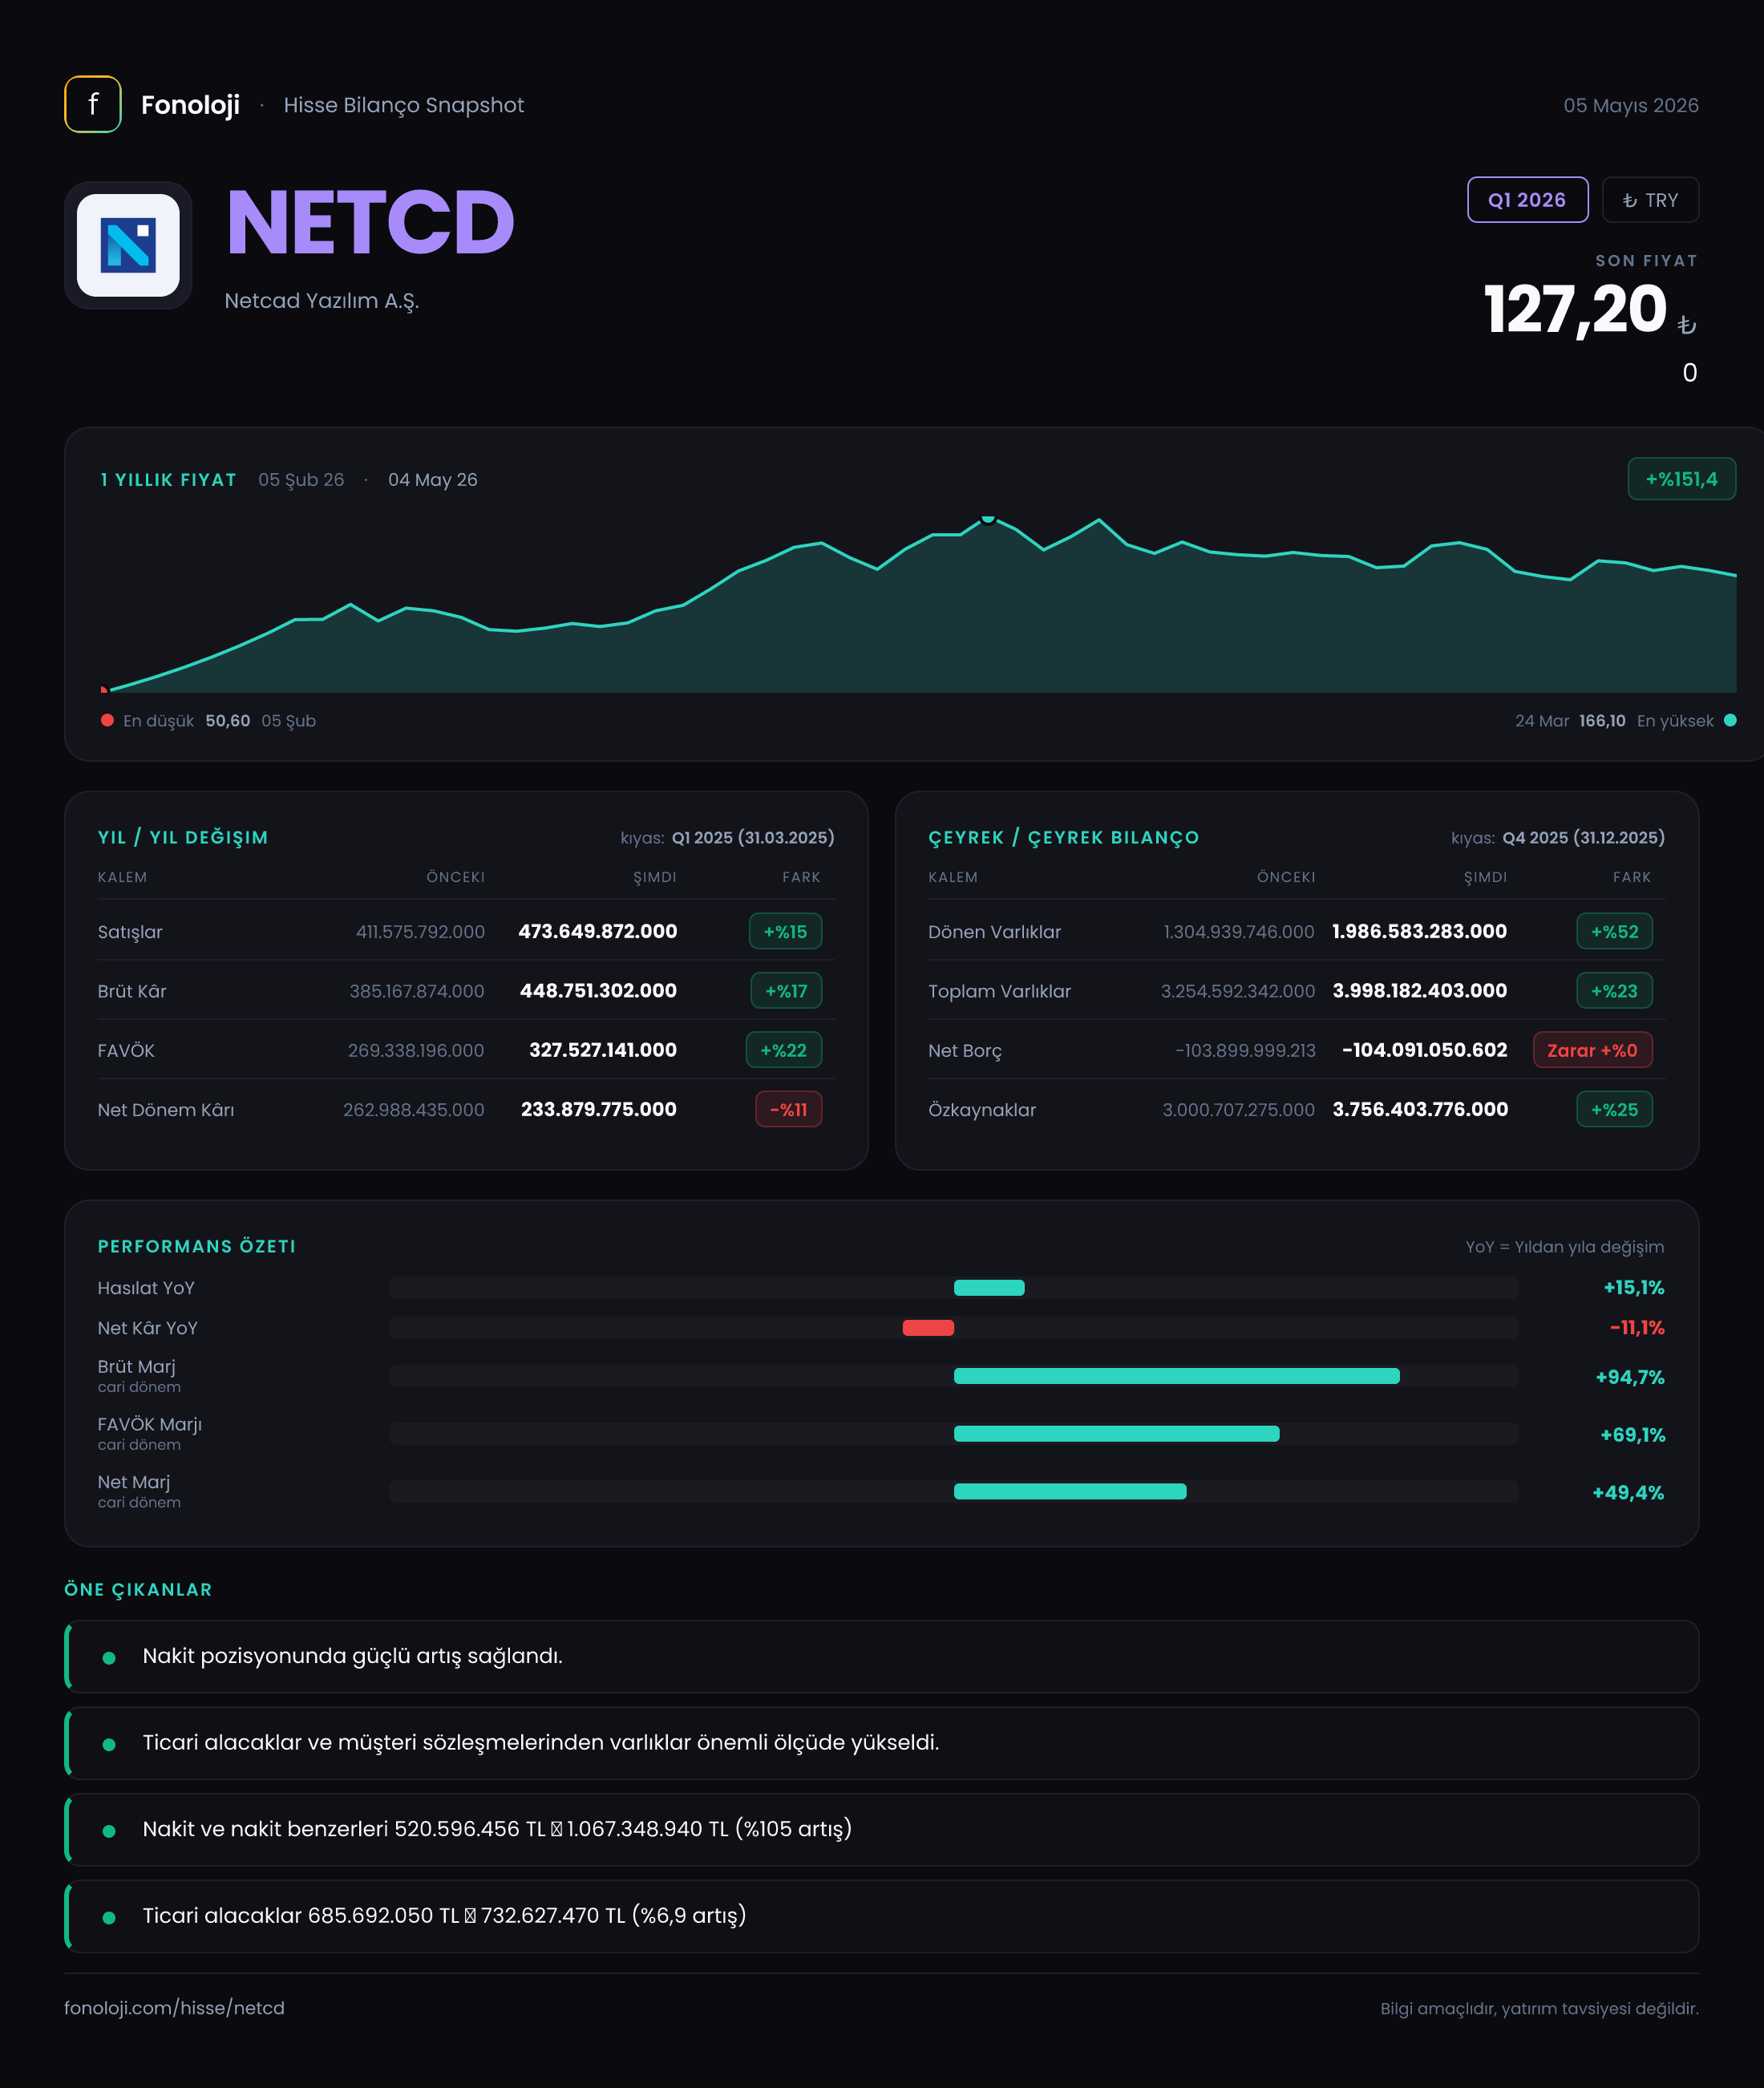Screen dimensions: 1764x2088
Task: Click the red Net Kâr YoY bar
Action: (x=928, y=1328)
